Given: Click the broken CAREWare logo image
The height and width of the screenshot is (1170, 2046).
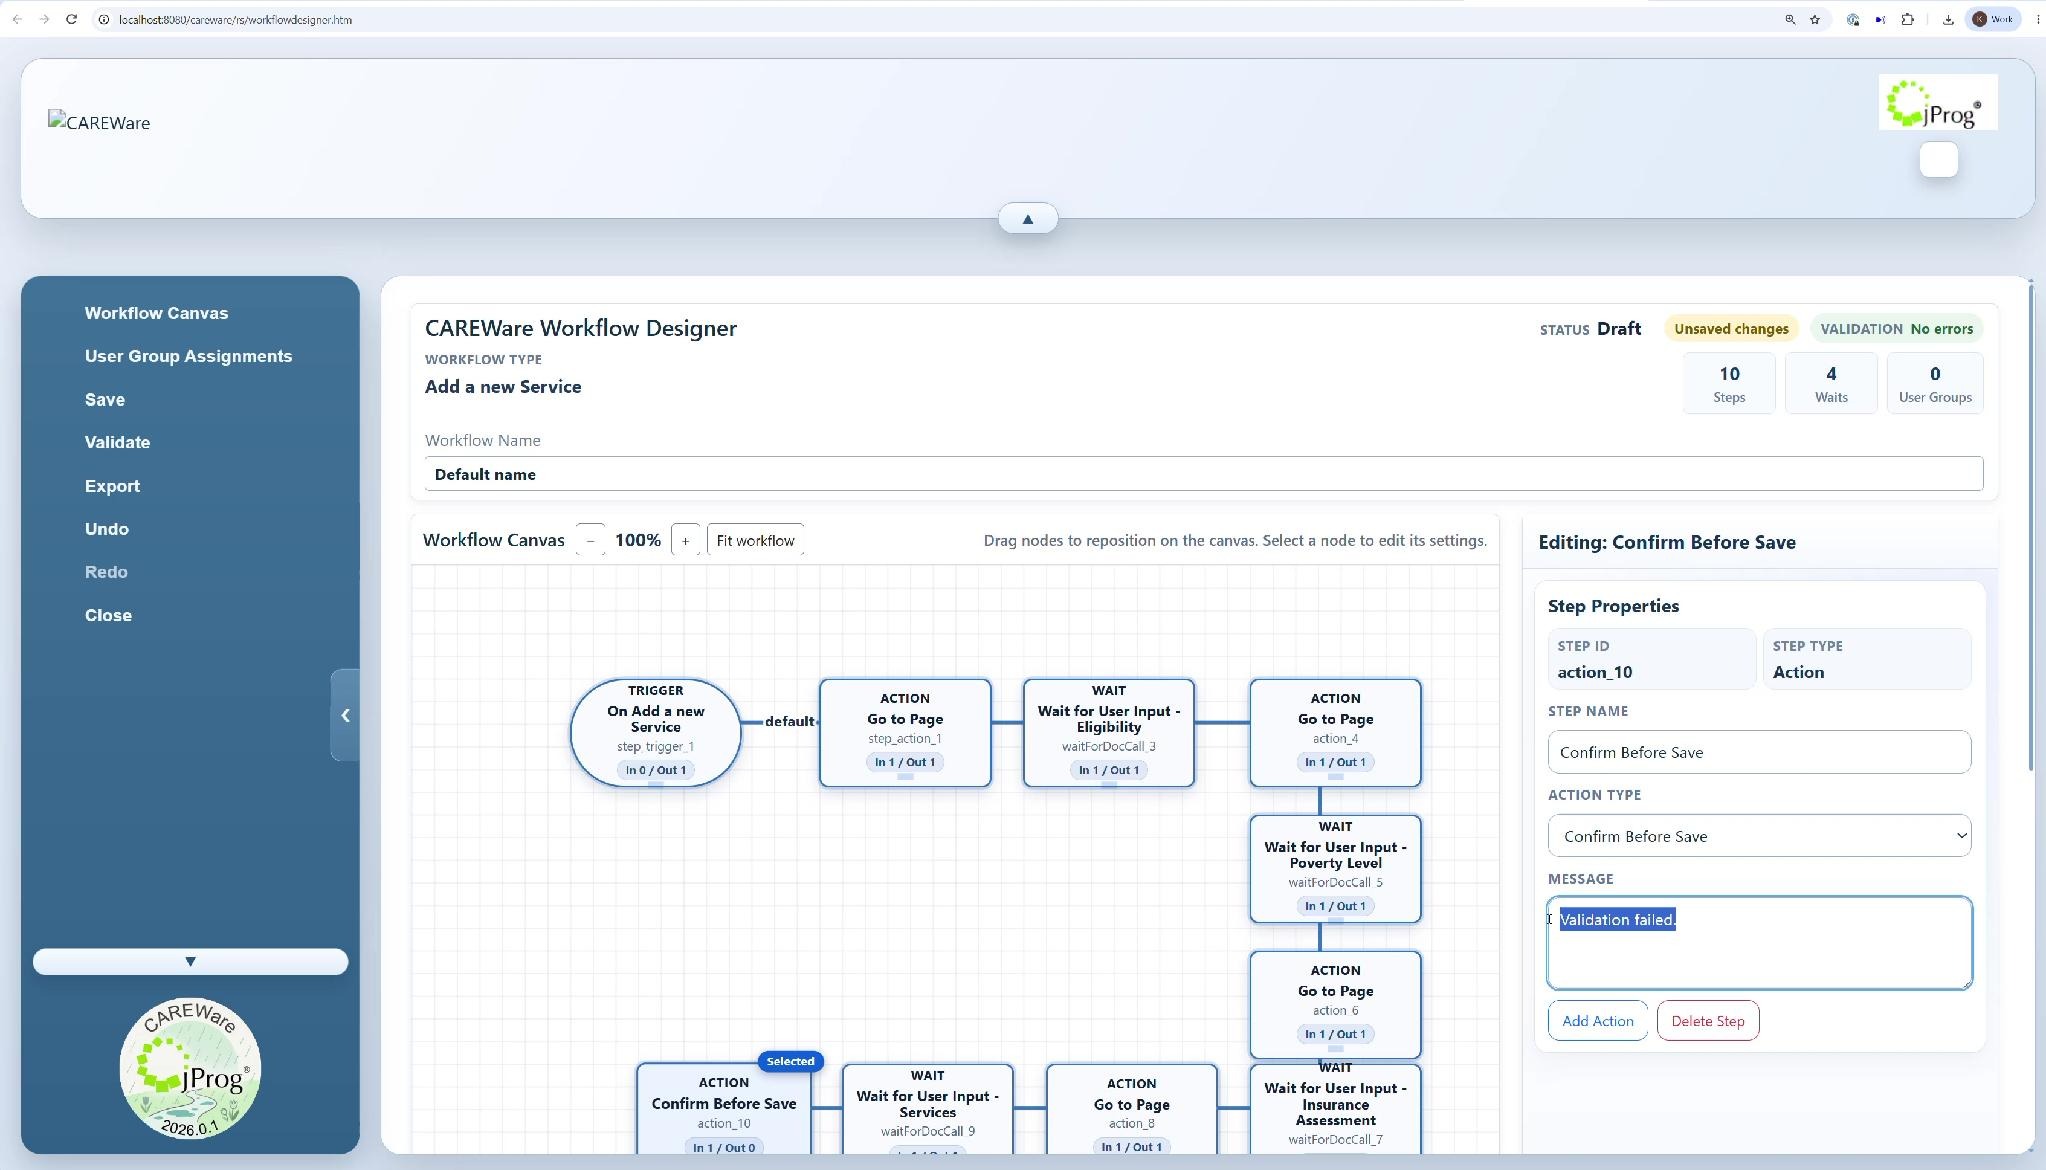Looking at the screenshot, I should [x=99, y=123].
